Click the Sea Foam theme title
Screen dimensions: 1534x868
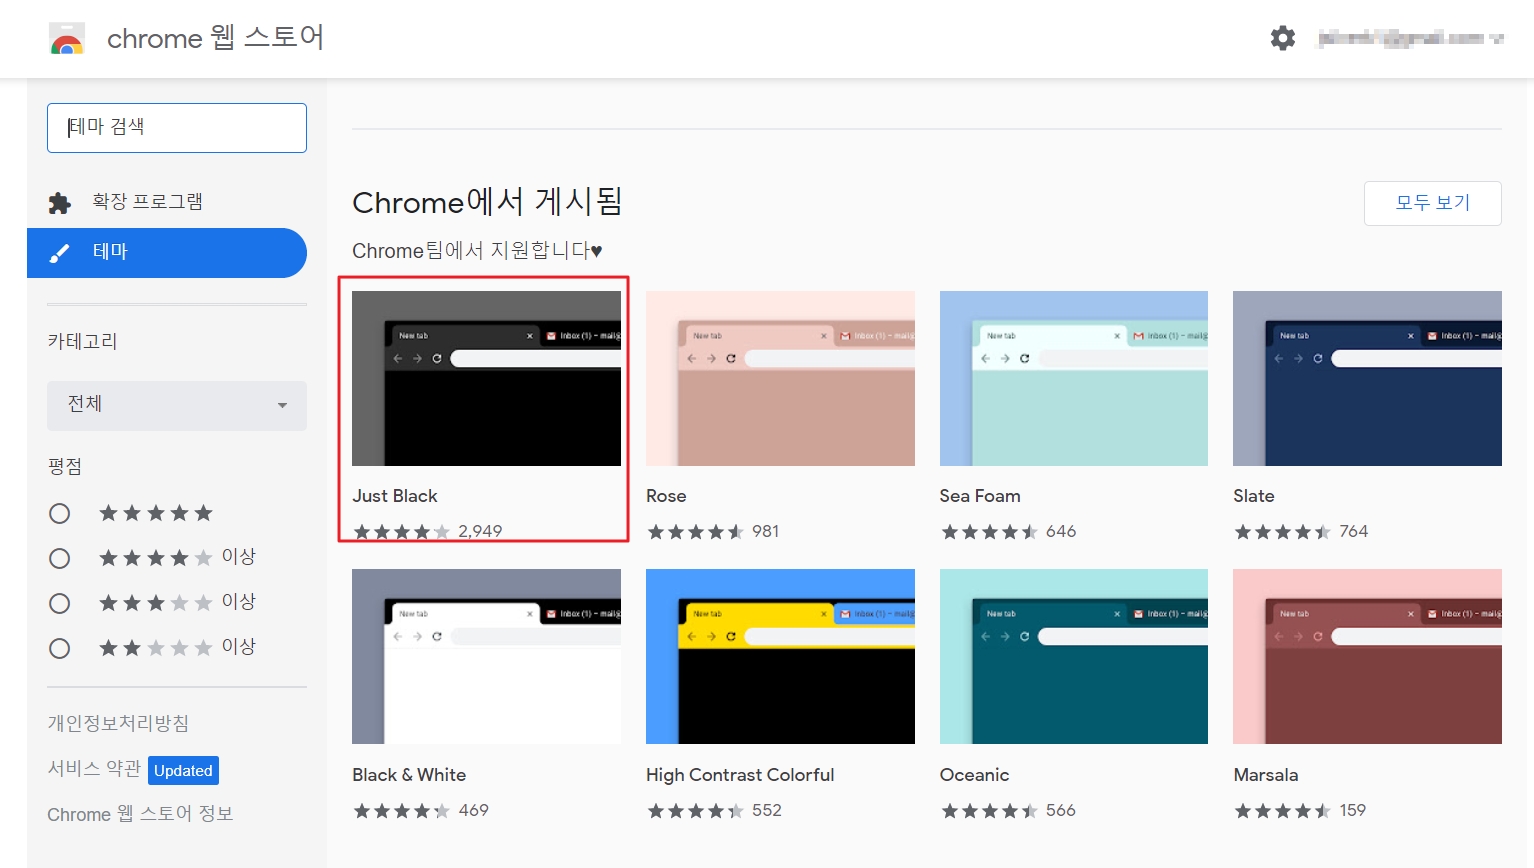[x=980, y=496]
